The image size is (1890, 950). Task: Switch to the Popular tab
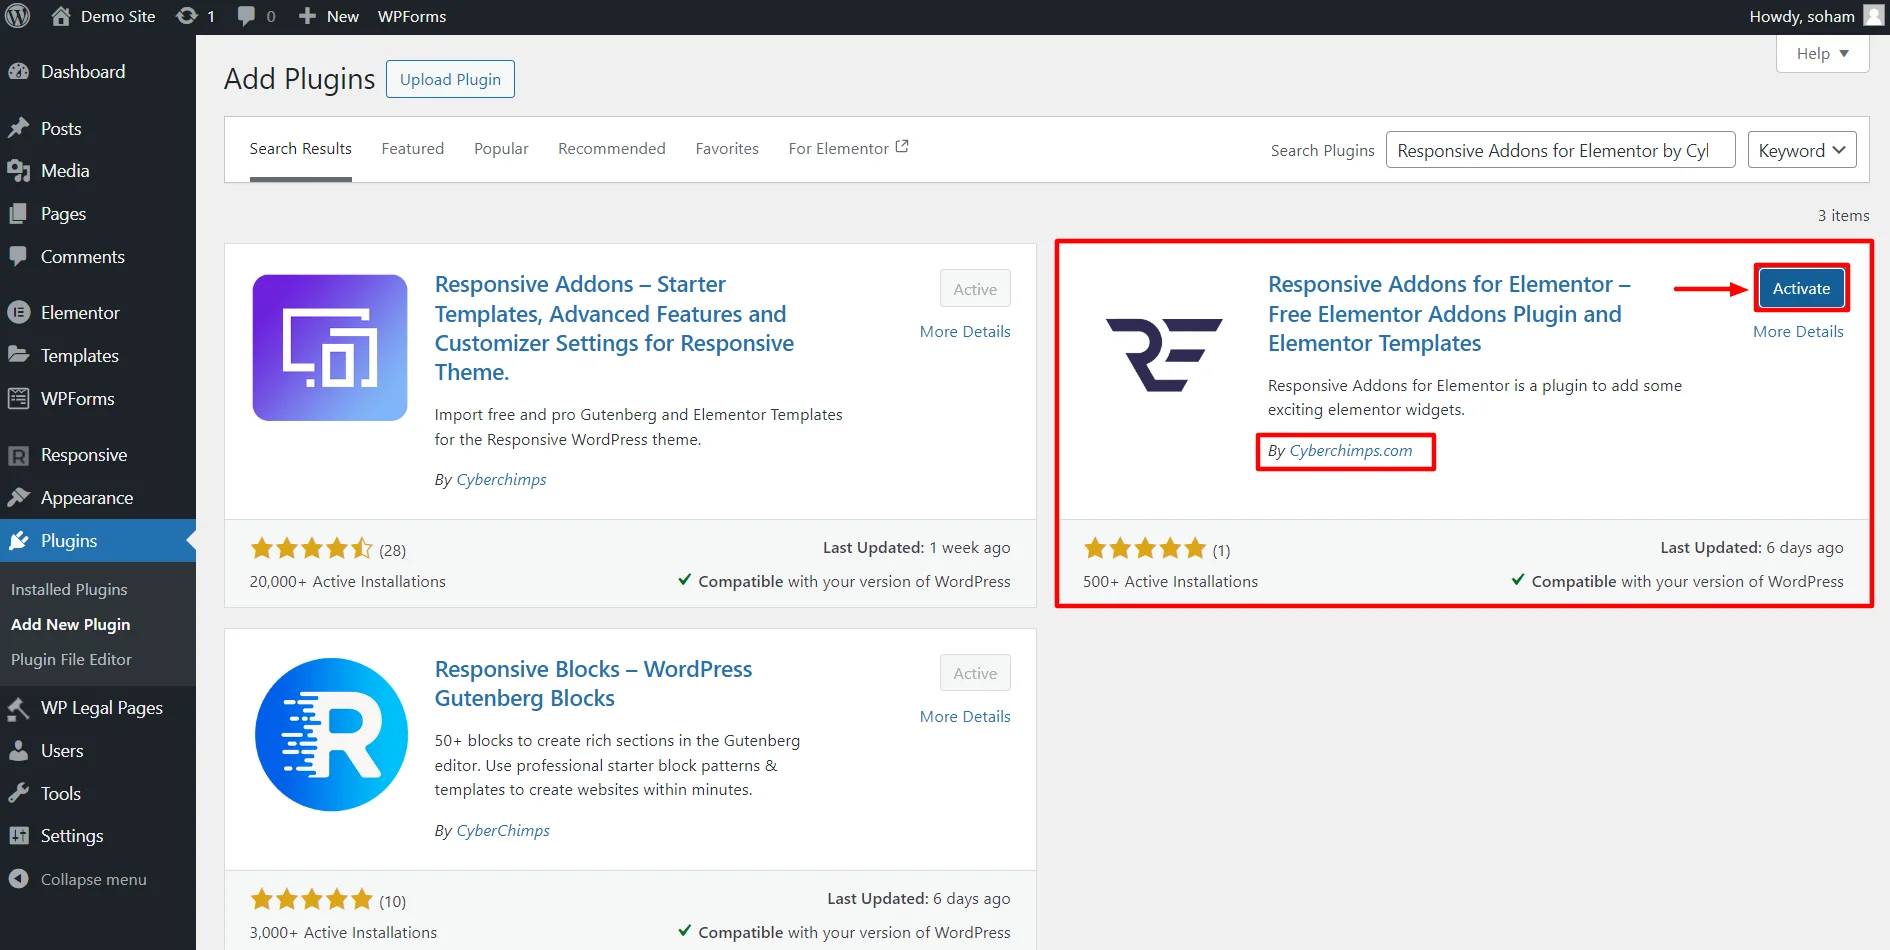tap(501, 149)
